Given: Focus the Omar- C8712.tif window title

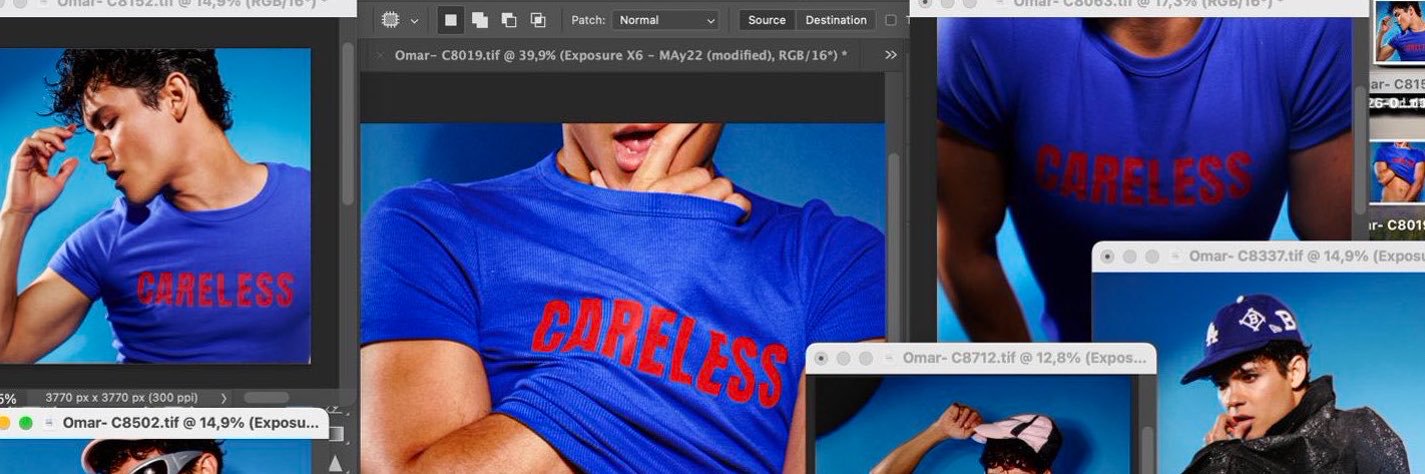Looking at the screenshot, I should point(1023,357).
